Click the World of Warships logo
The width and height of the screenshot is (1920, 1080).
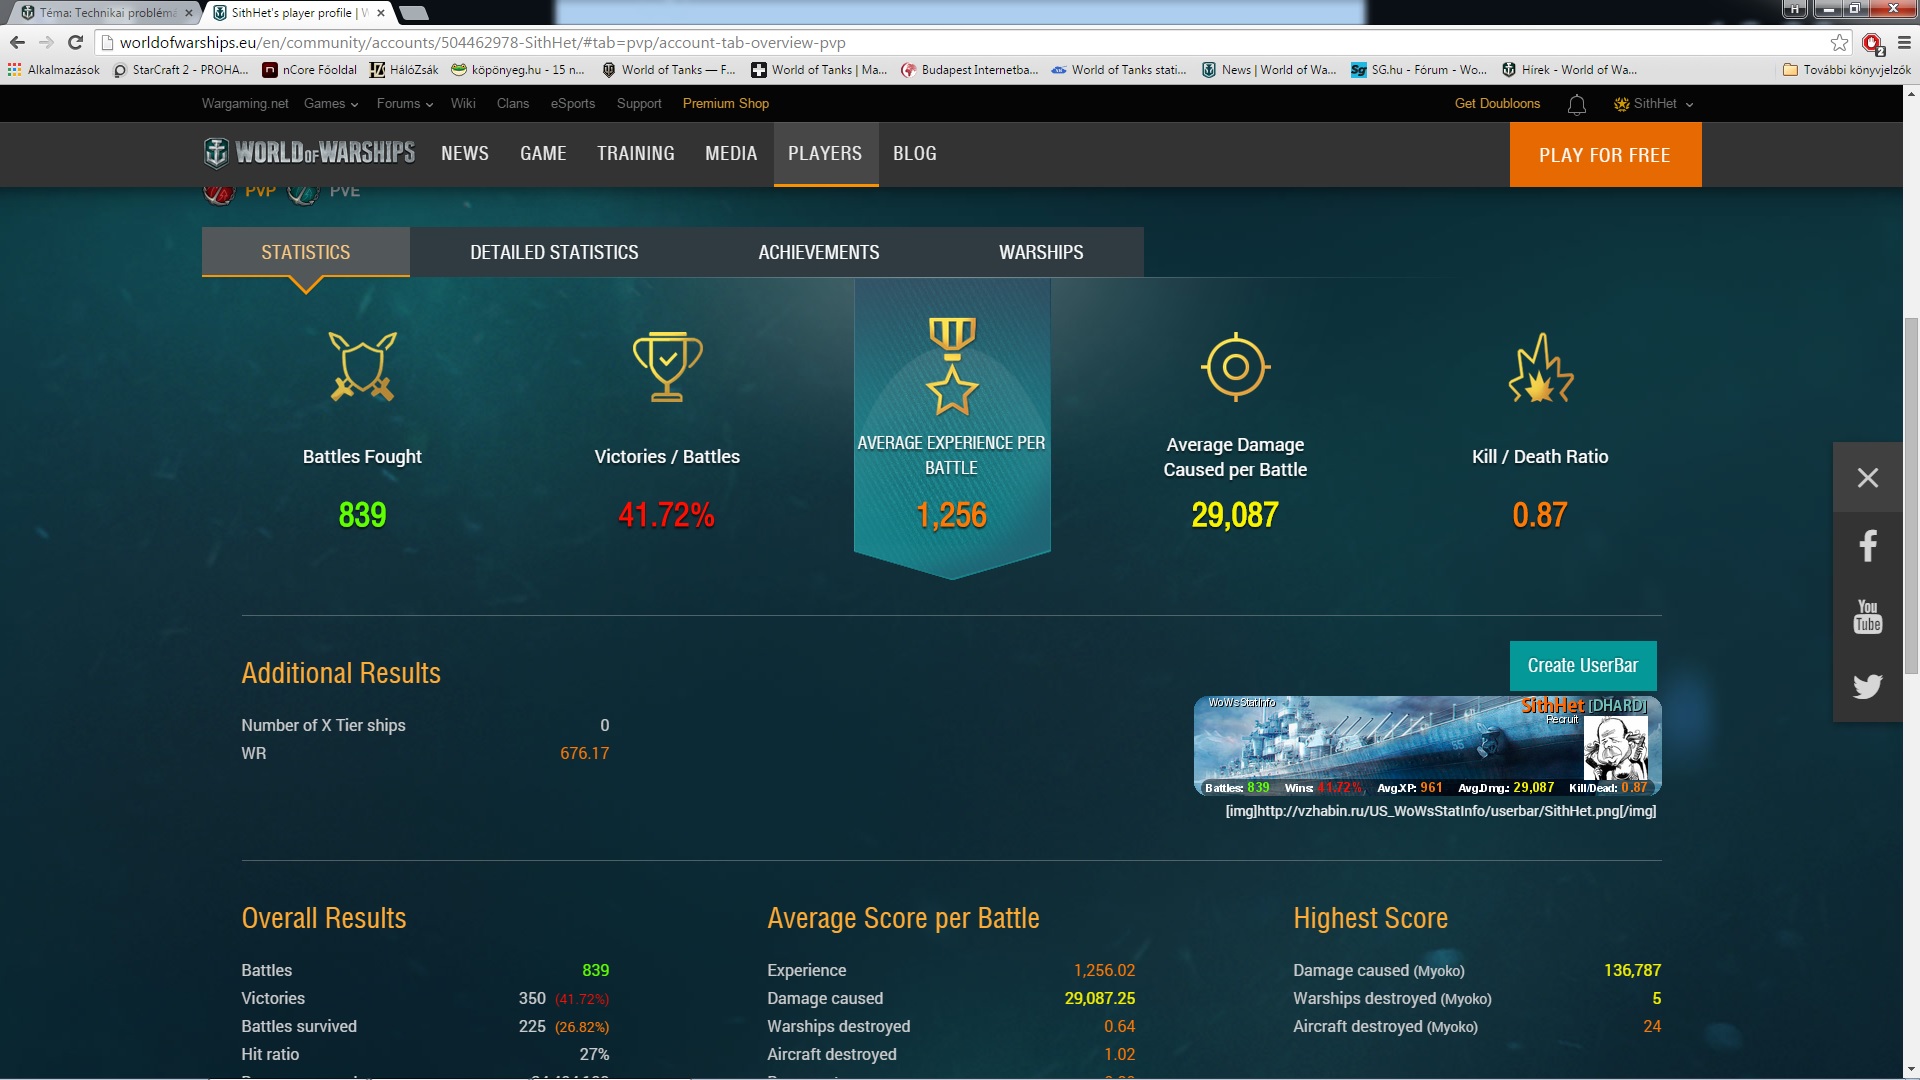pos(309,153)
